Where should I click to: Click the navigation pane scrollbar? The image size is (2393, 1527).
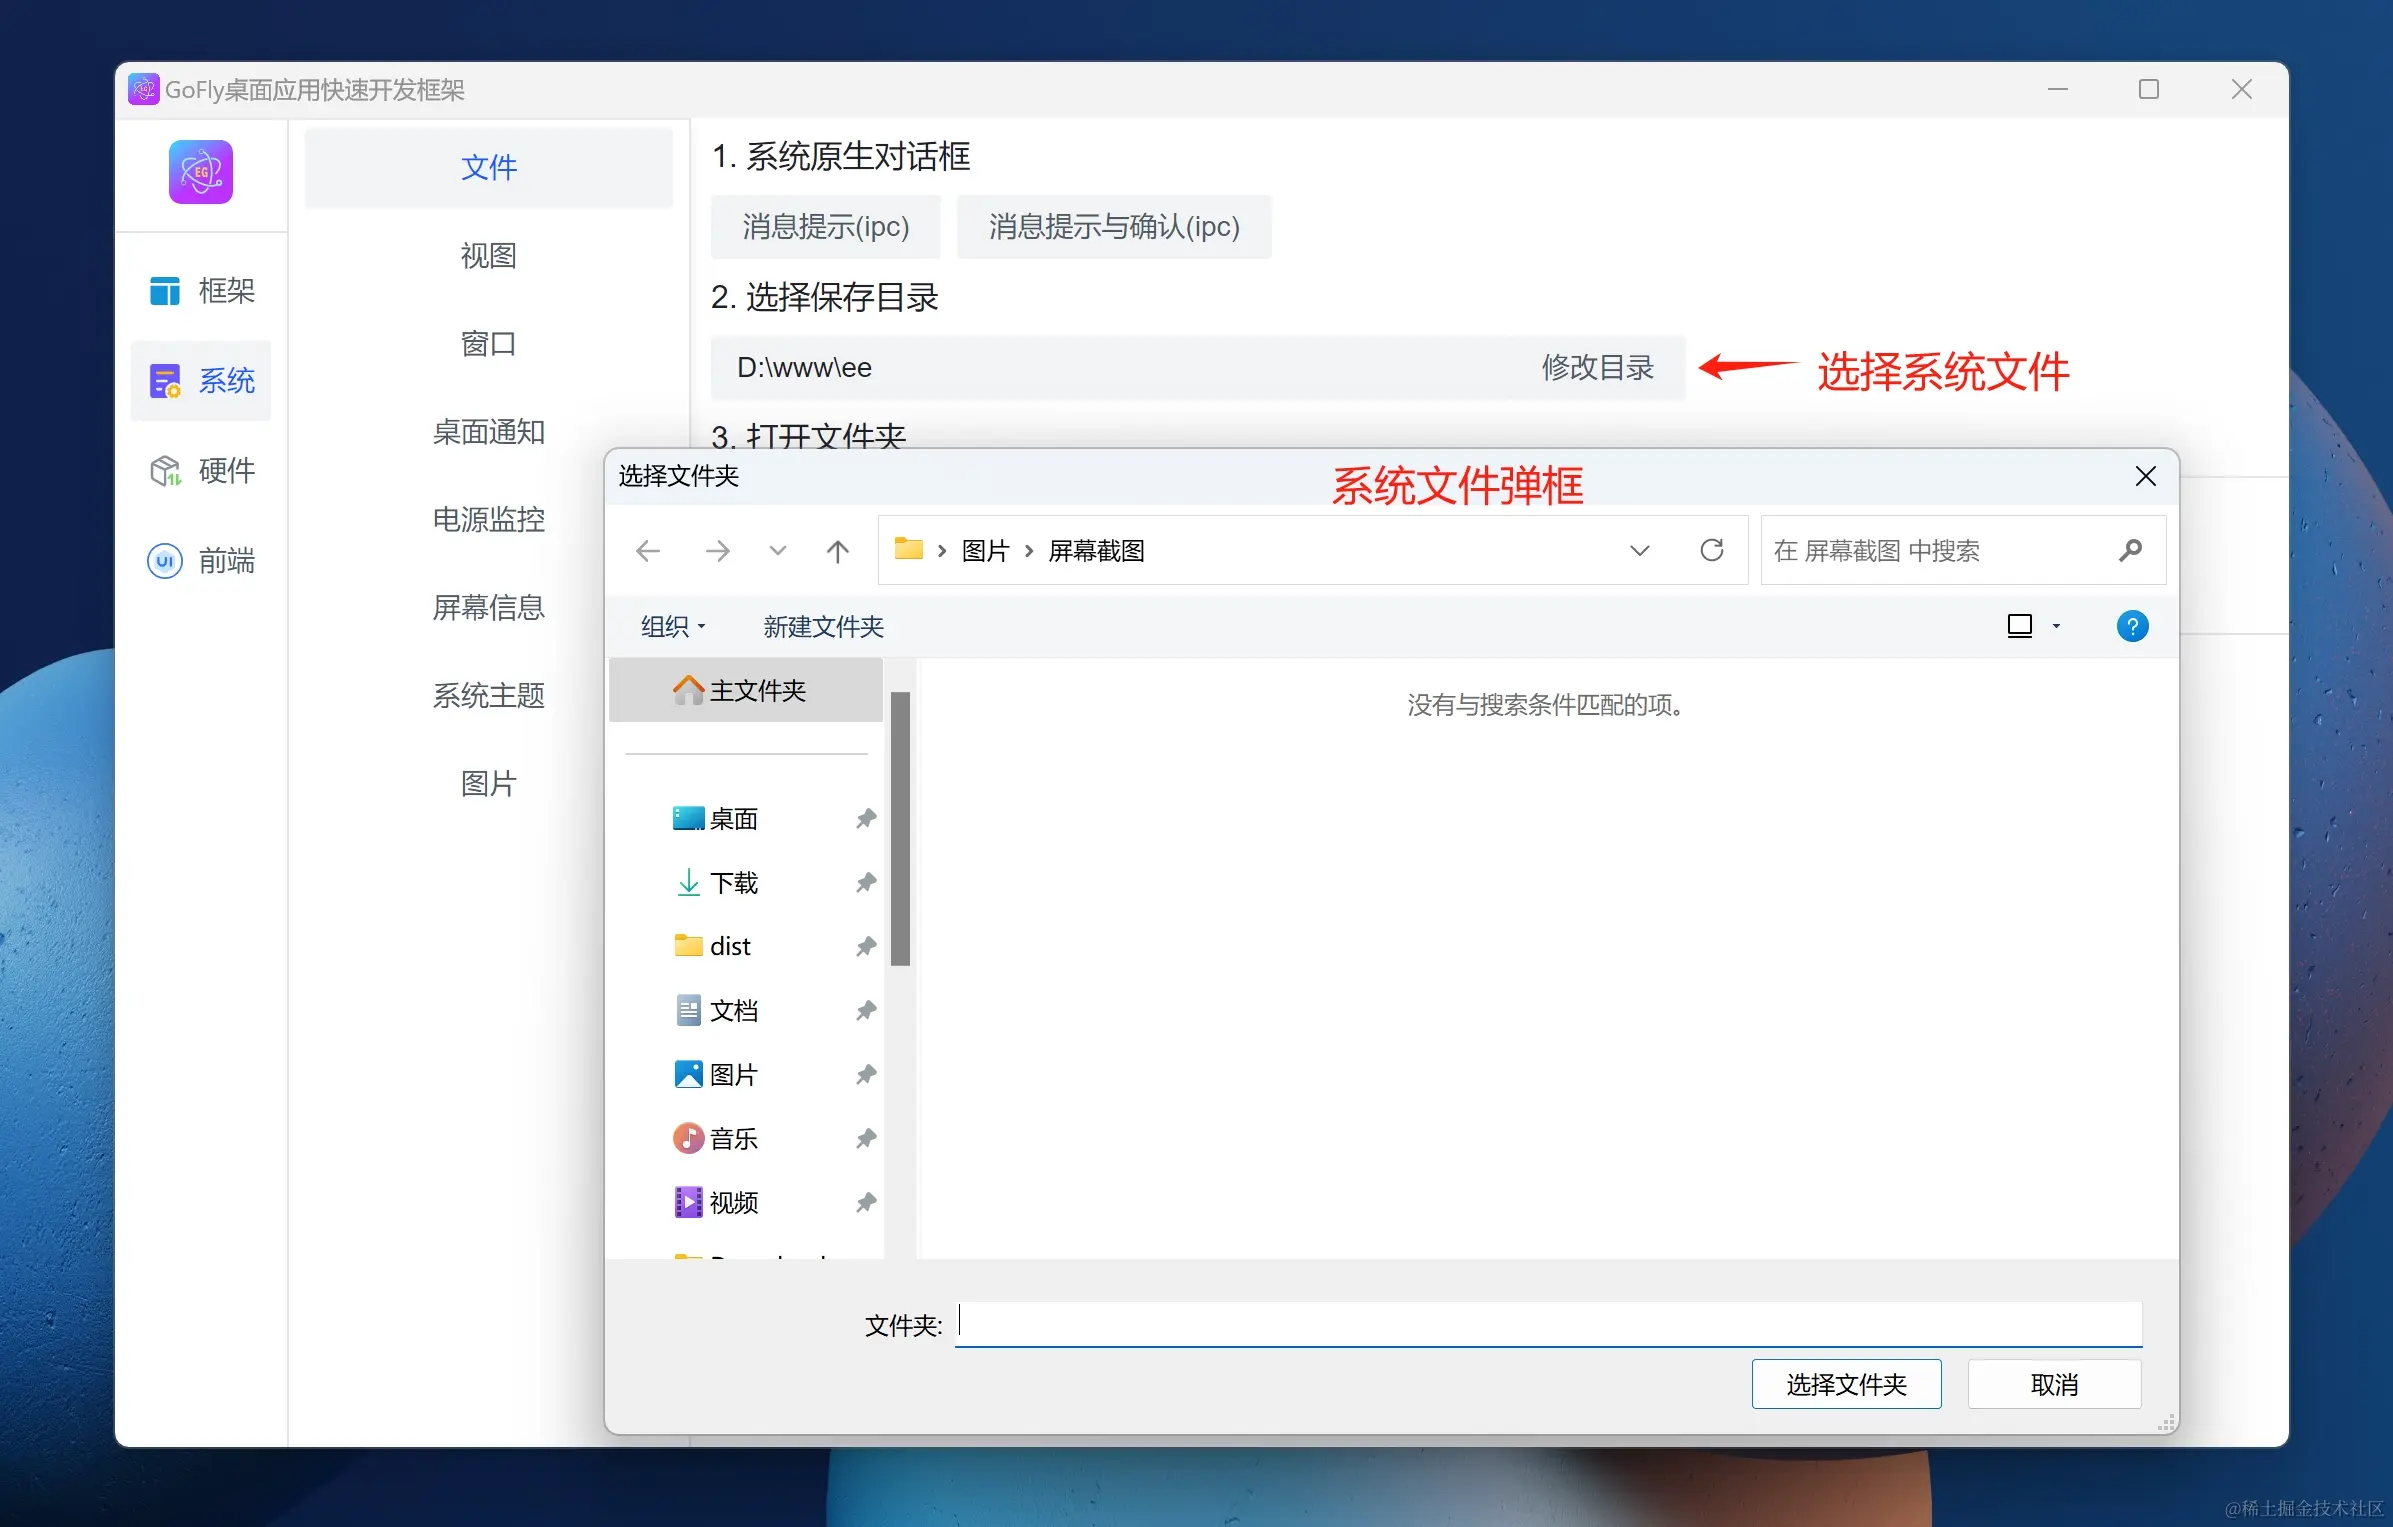[x=900, y=828]
